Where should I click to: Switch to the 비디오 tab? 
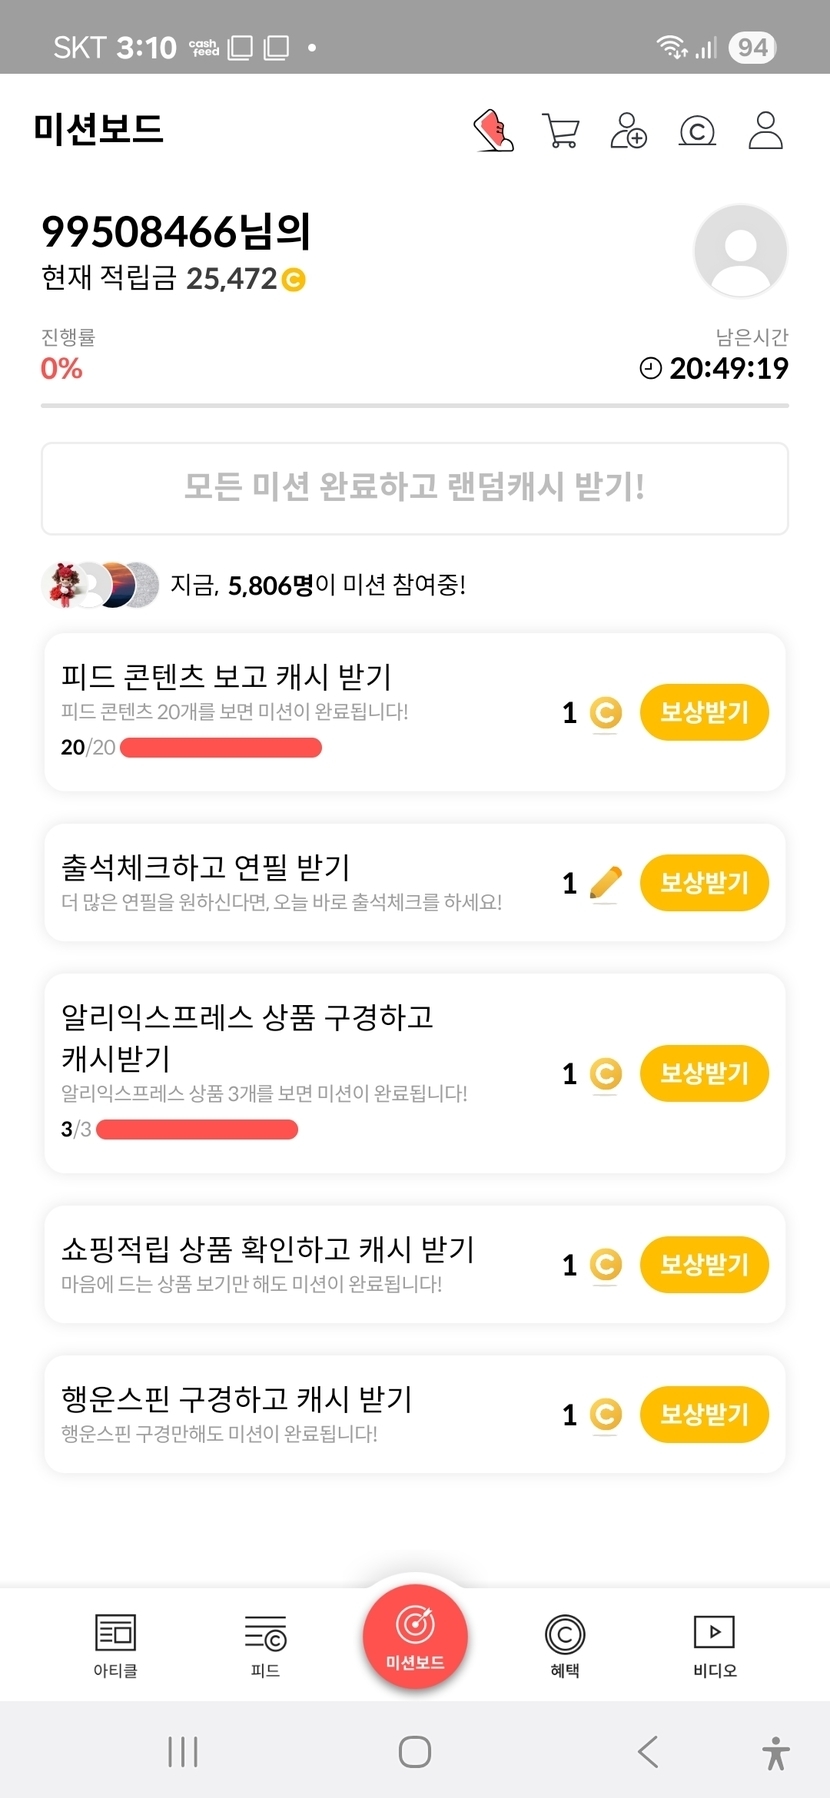pos(714,1645)
